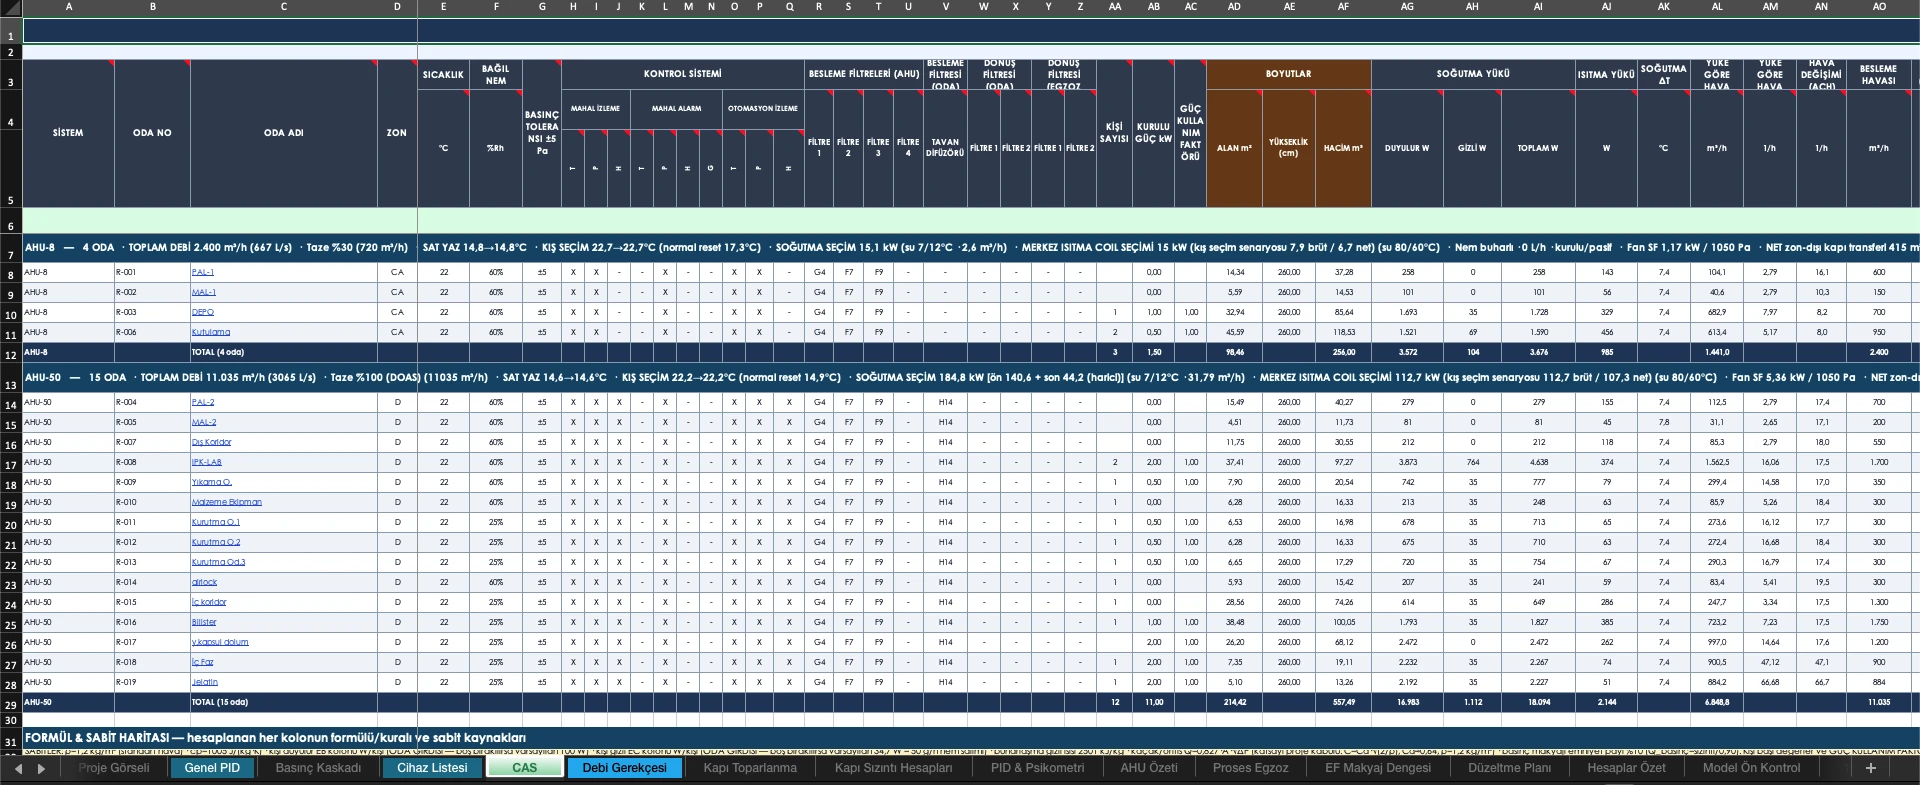The height and width of the screenshot is (785, 1920).
Task: Switch to Düzeltme Planı sheet tab
Action: (x=1509, y=768)
